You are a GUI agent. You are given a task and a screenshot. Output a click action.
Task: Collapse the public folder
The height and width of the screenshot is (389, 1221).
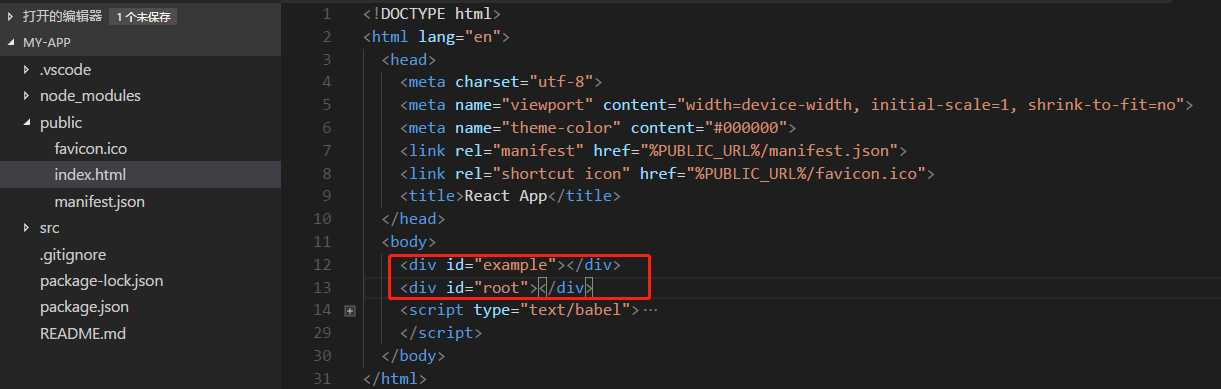[x=27, y=122]
